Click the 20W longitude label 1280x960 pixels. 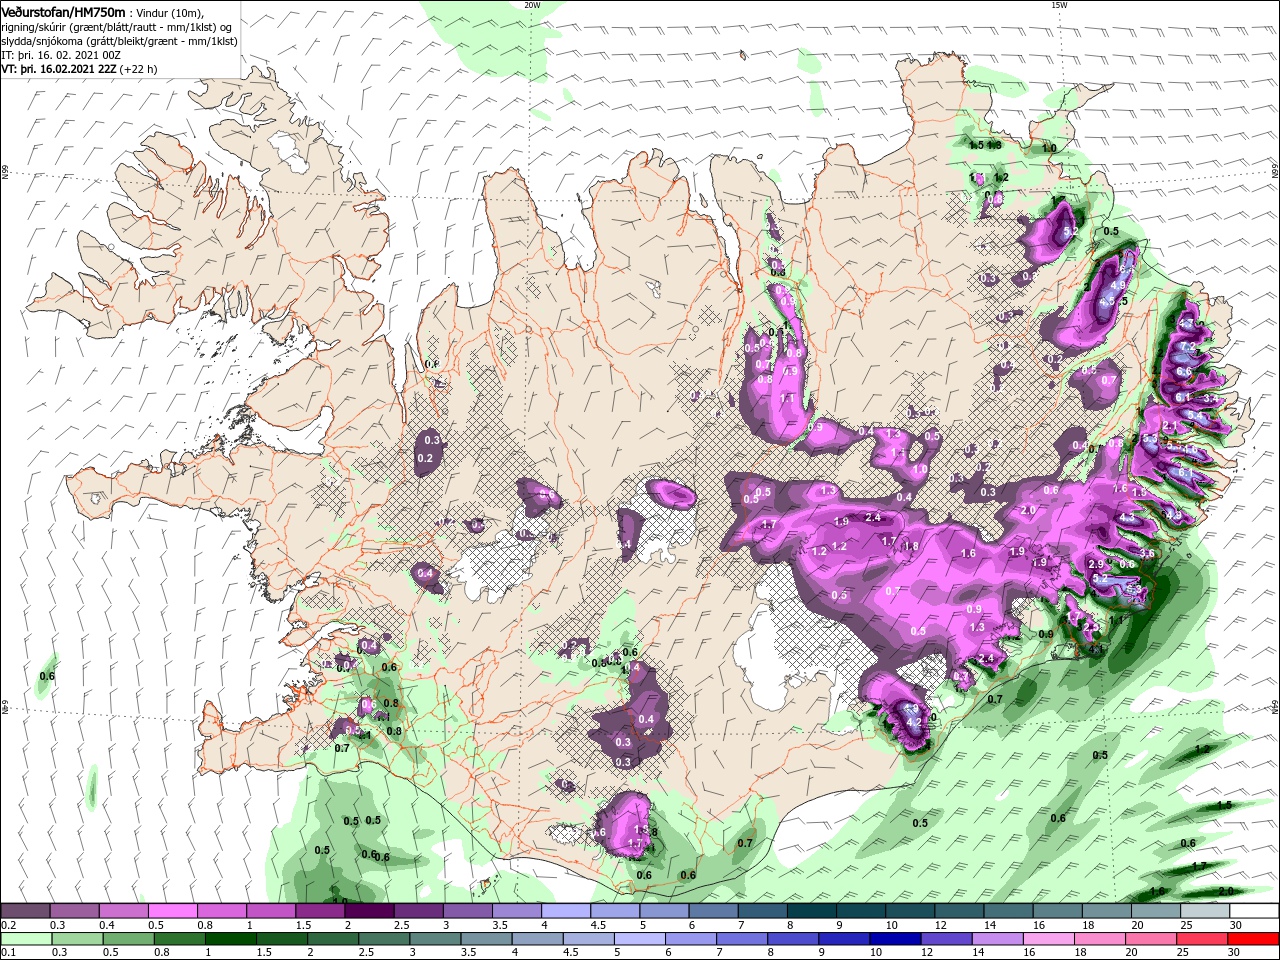[532, 5]
